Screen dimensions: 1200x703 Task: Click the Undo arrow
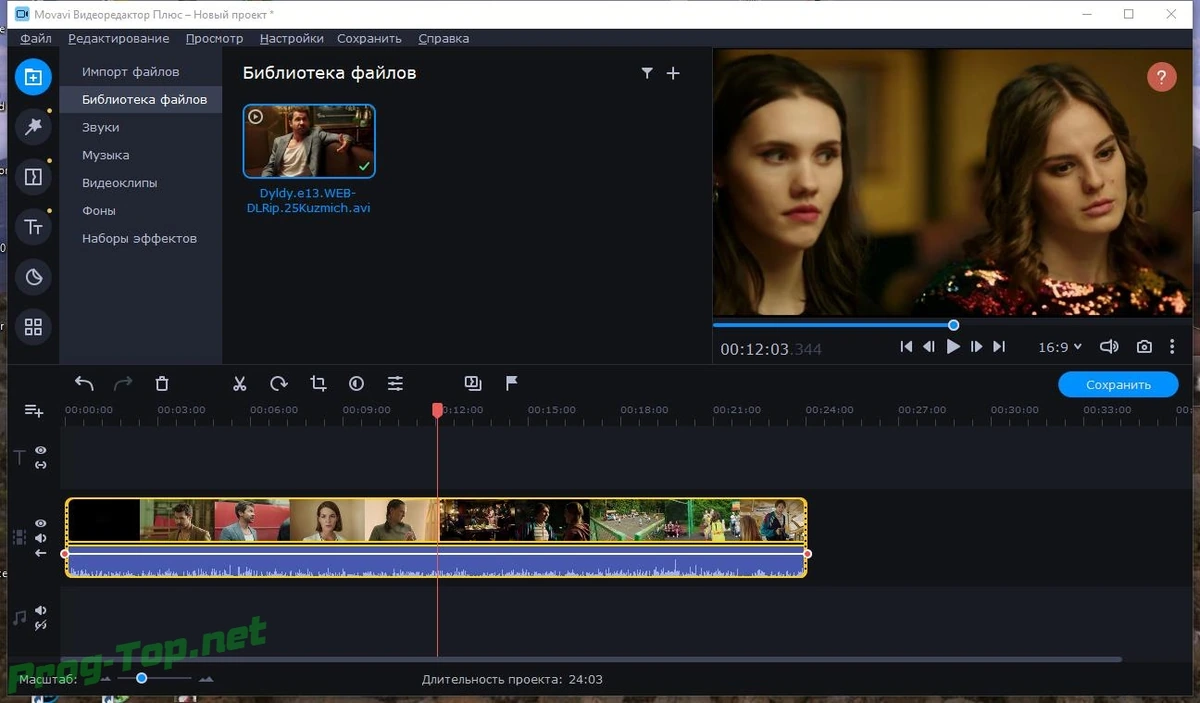pos(84,383)
